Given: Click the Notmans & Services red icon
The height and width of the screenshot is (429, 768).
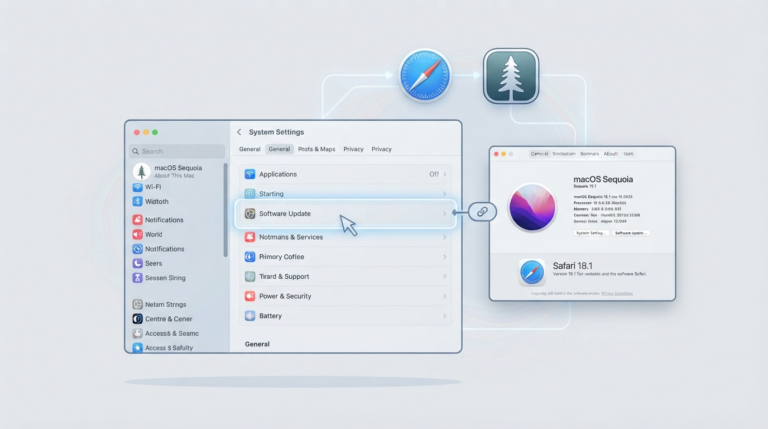Looking at the screenshot, I should click(x=250, y=237).
